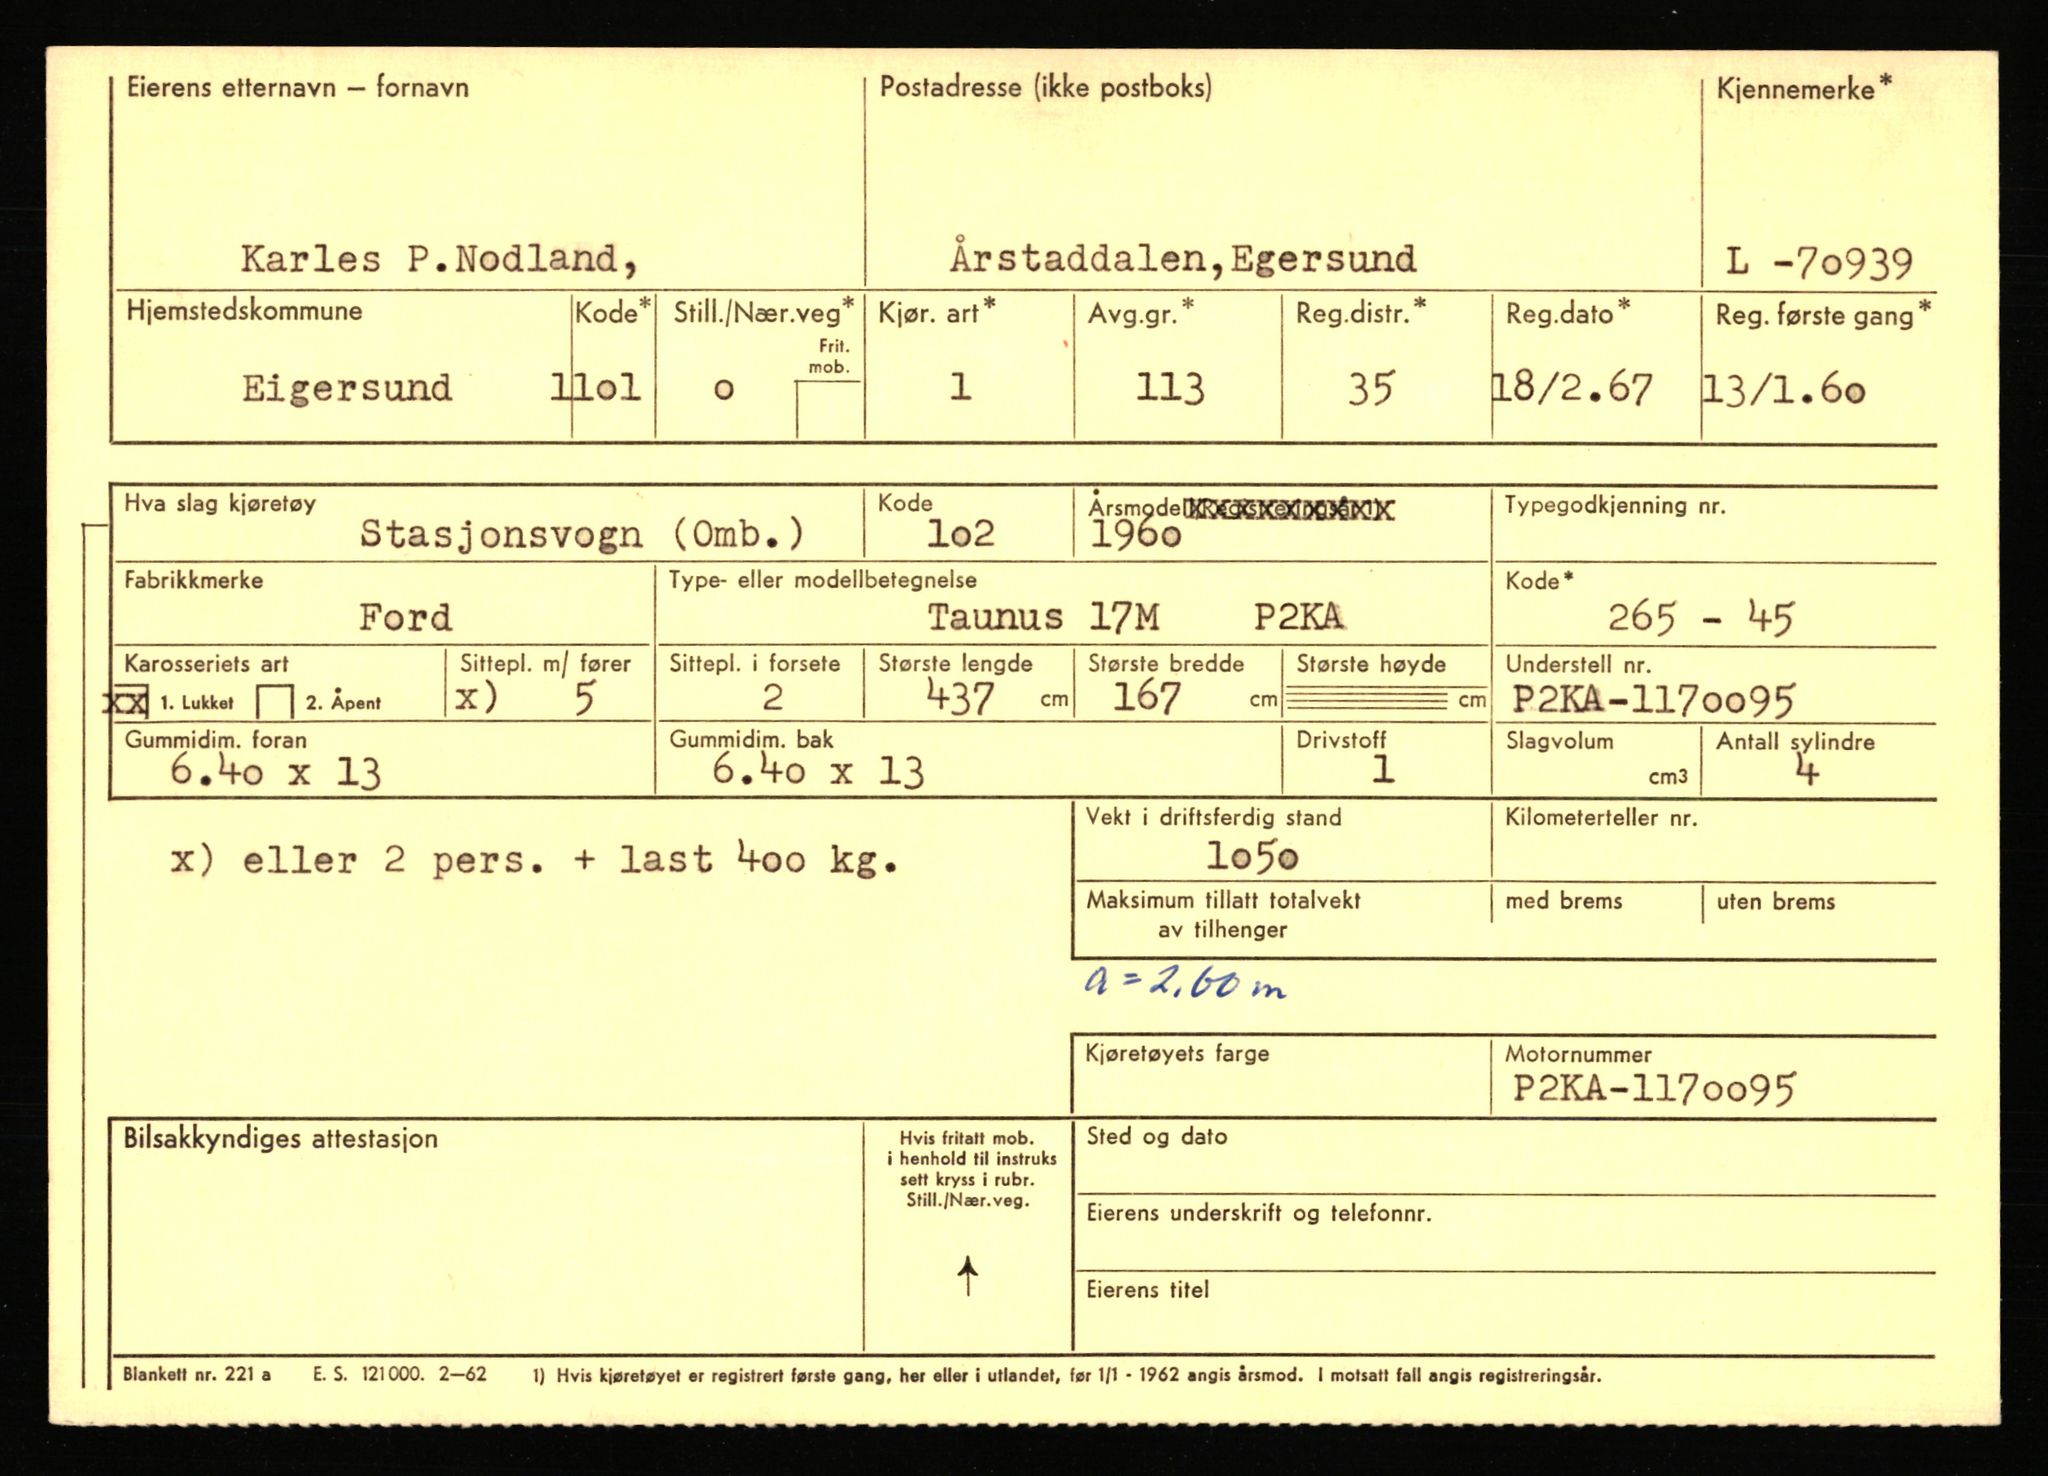Click the Reg.distr. value '35'
This screenshot has width=2048, height=1476.
coord(1370,388)
